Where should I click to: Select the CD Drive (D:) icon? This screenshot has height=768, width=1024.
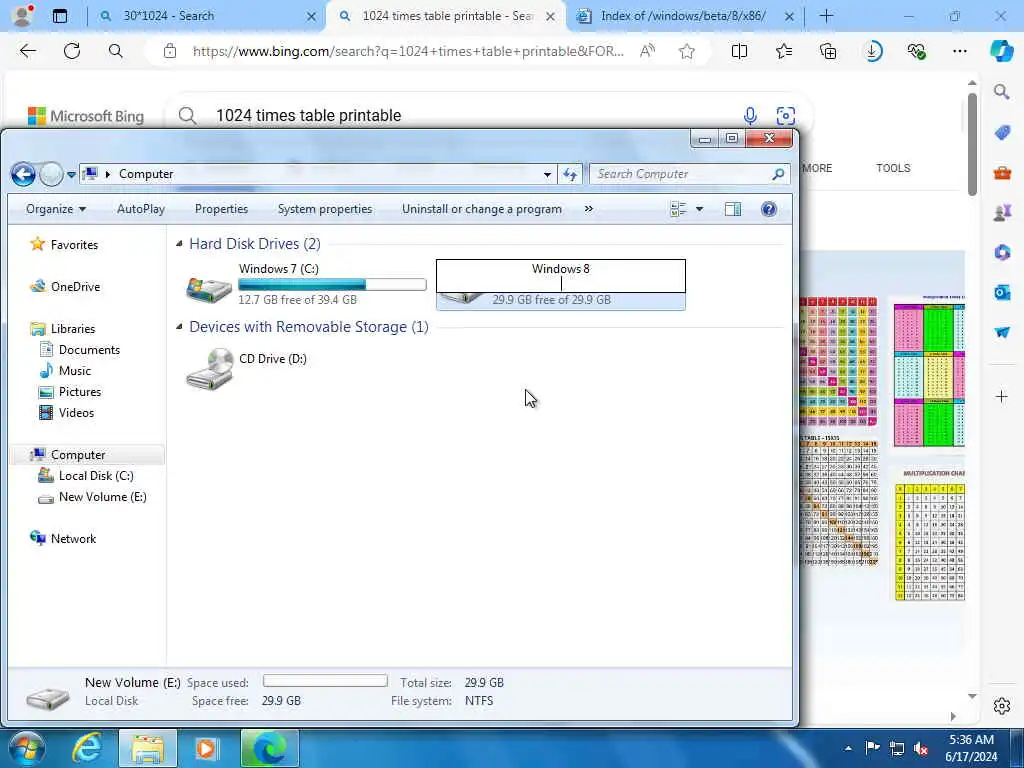click(x=210, y=369)
